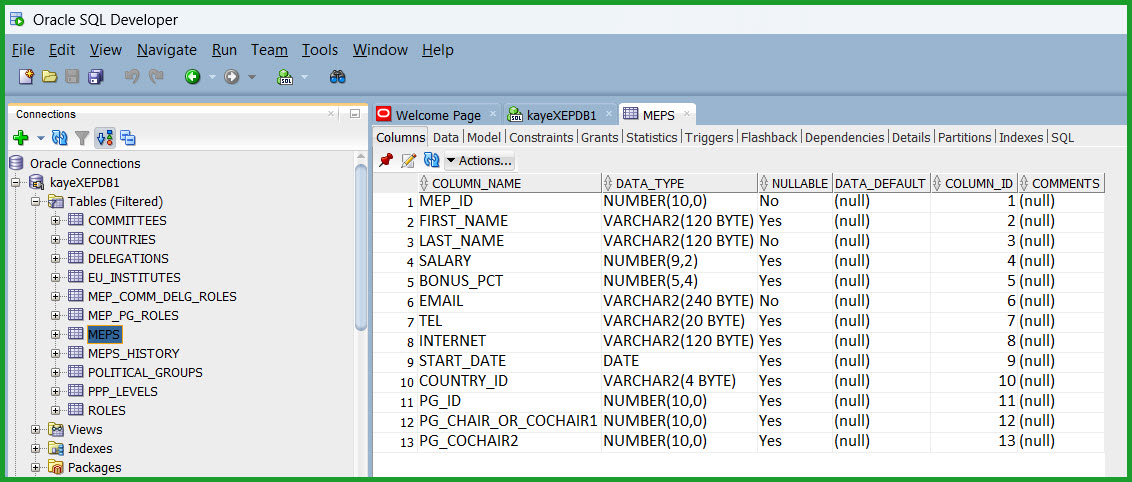Open the Actions... dropdown
Image resolution: width=1132 pixels, height=482 pixels.
click(479, 160)
